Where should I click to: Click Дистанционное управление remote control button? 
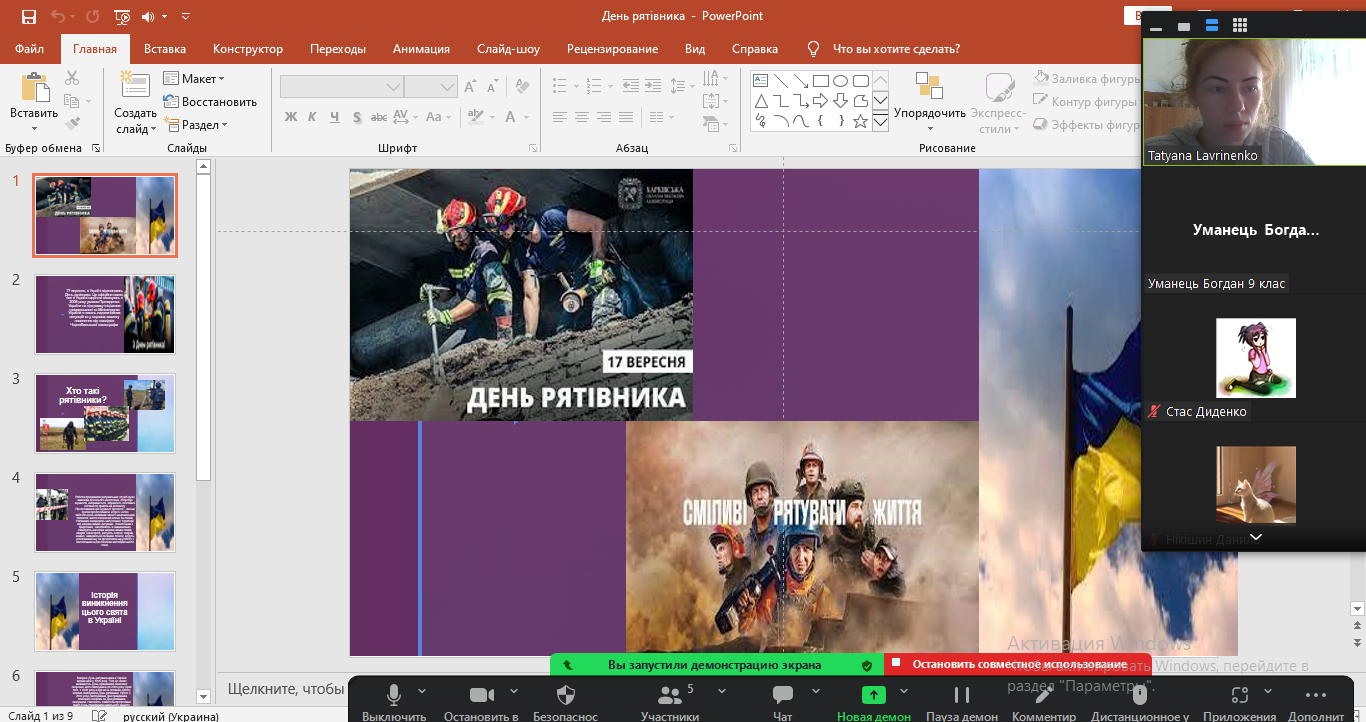[x=1140, y=701]
